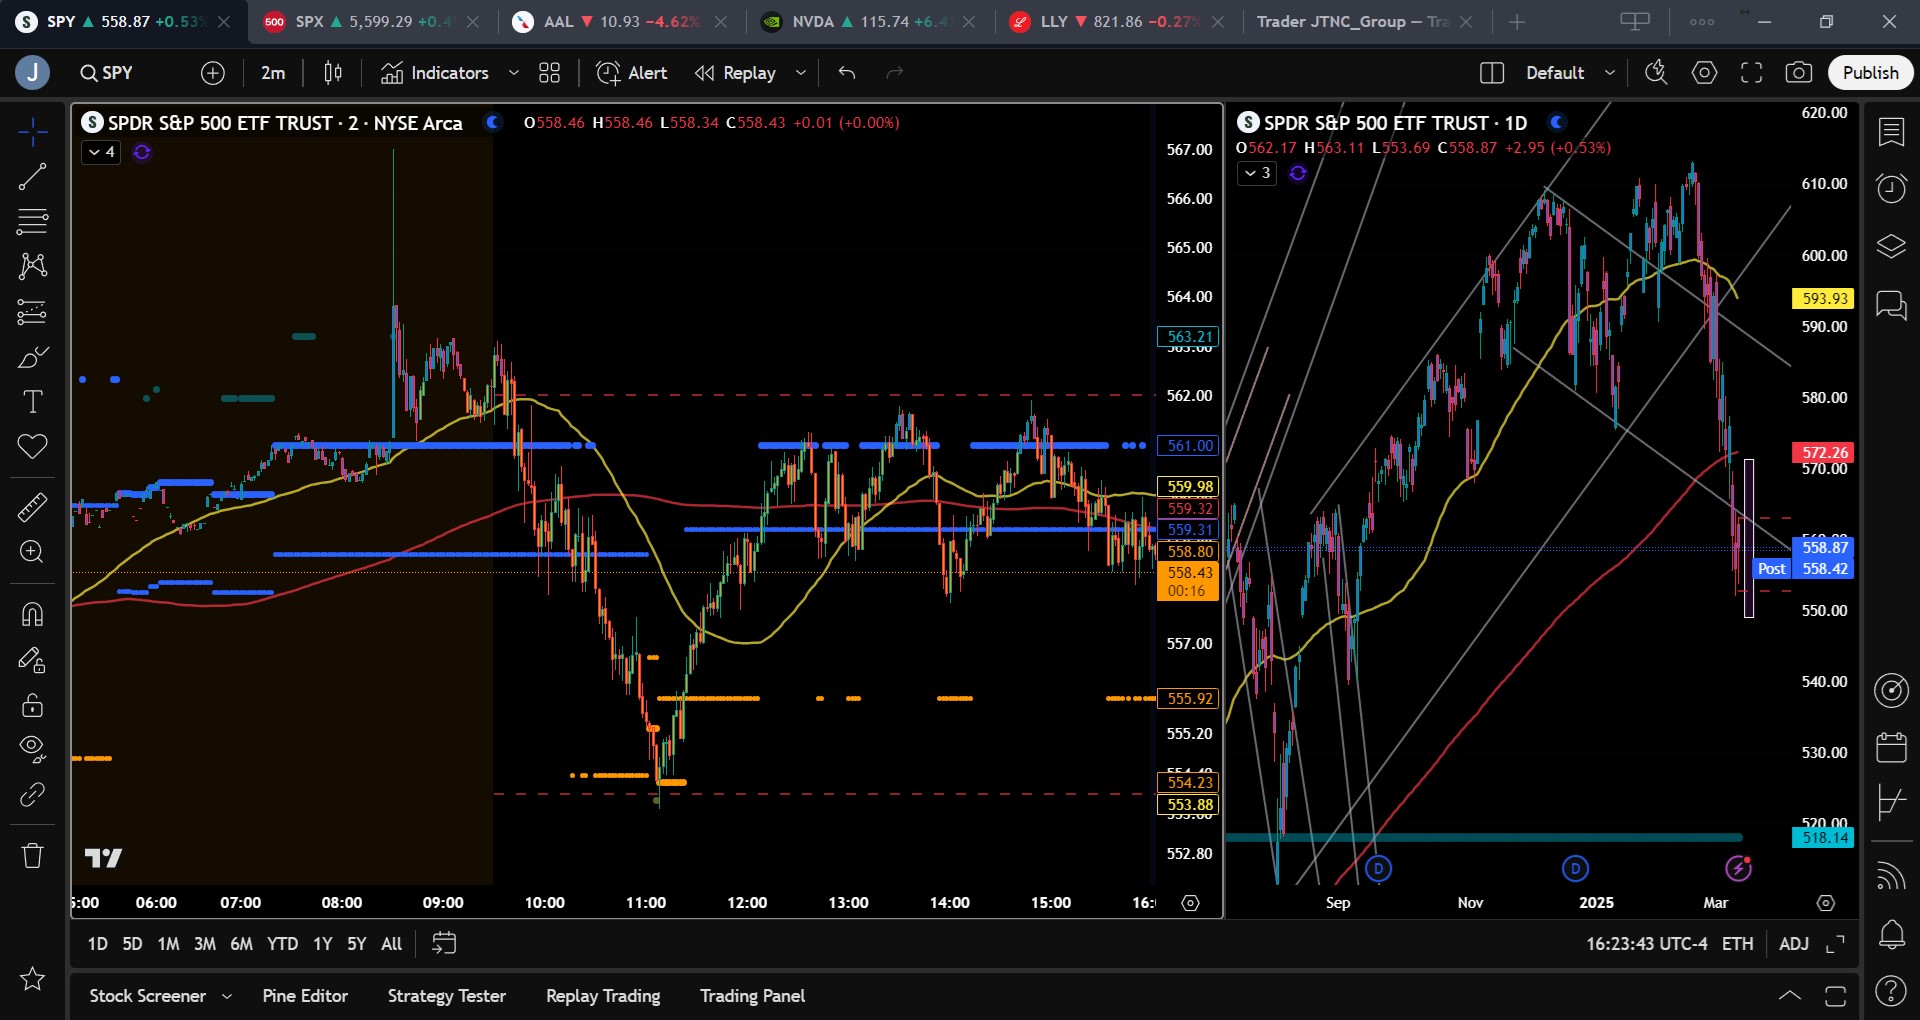Toggle magnet mode for drawings

32,614
